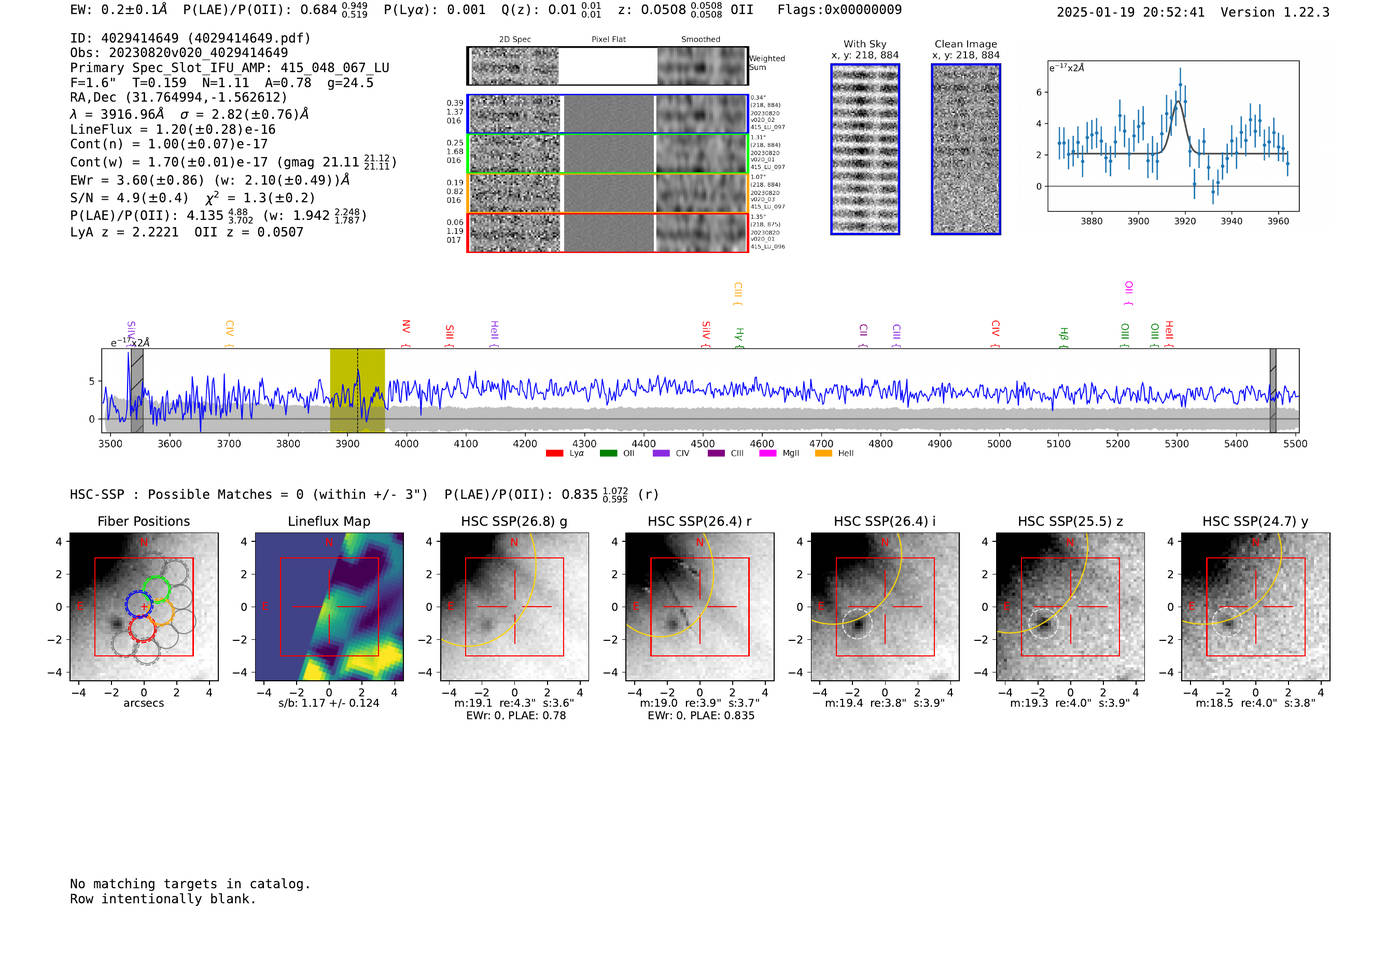Open the HSC SSP(25.5) z cutout

(1070, 606)
